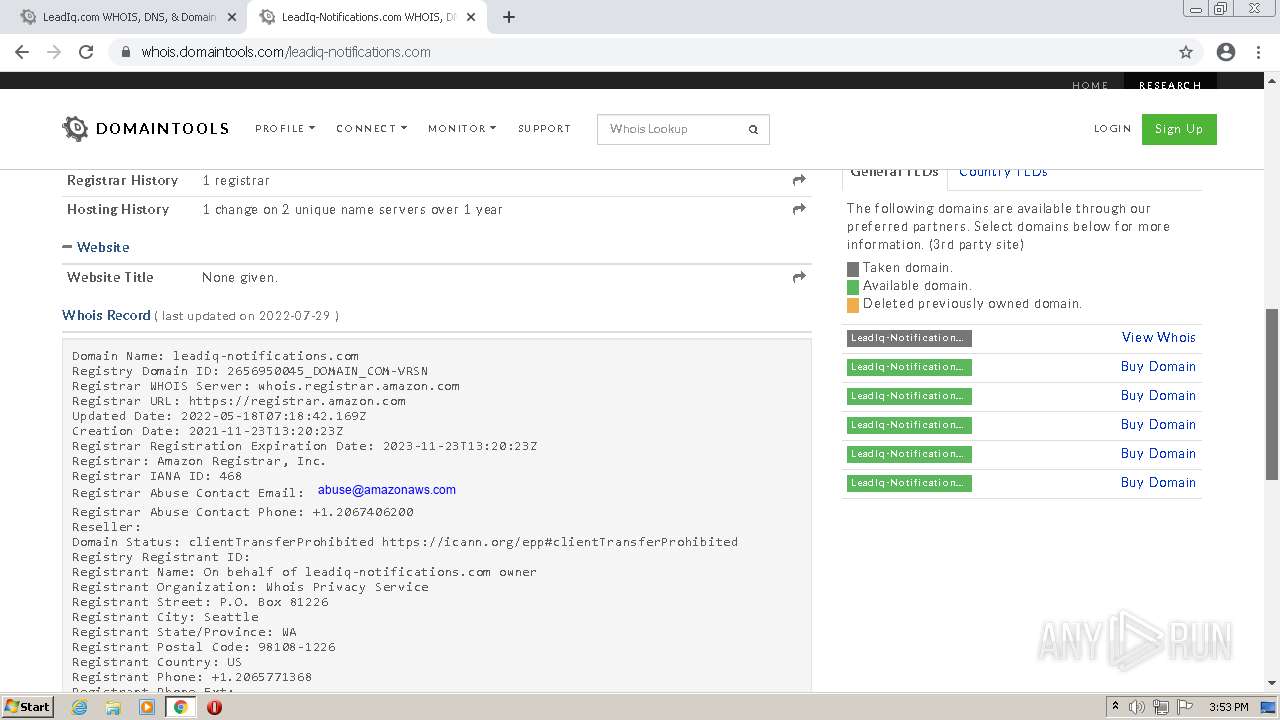
Task: Click the Whois Record heading link
Action: pos(106,315)
